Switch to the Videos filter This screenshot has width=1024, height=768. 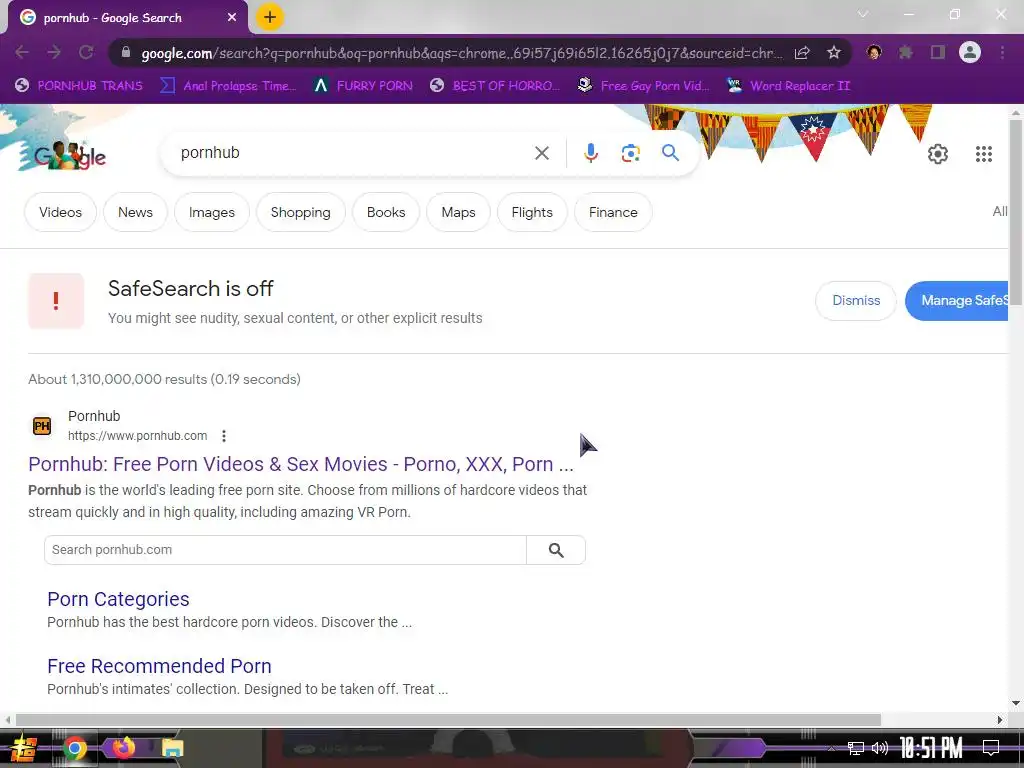click(60, 212)
